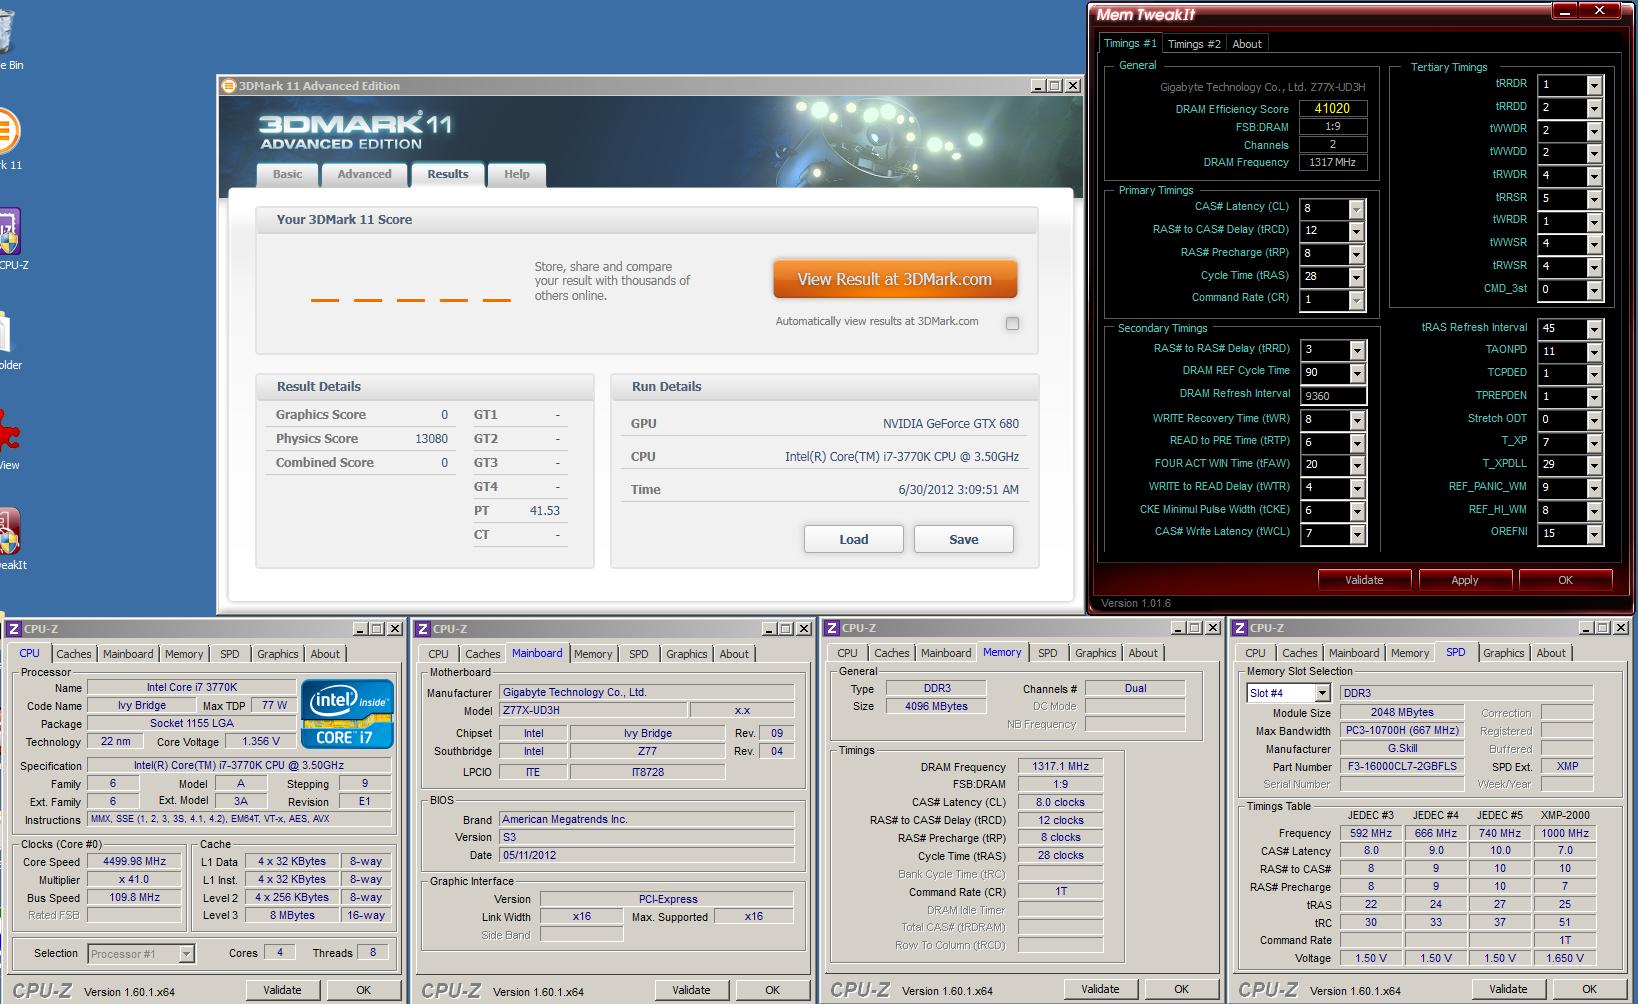Expand the Cycle Time (tRAS) dropdown

(x=1357, y=278)
